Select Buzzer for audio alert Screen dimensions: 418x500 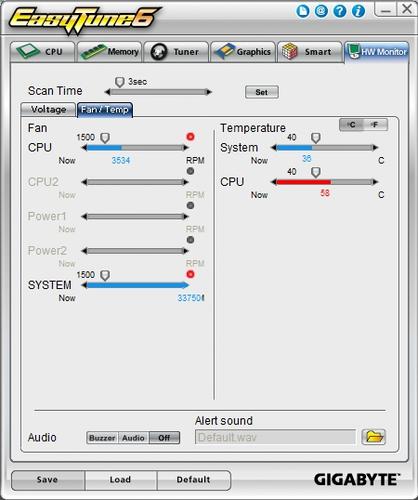(x=102, y=438)
